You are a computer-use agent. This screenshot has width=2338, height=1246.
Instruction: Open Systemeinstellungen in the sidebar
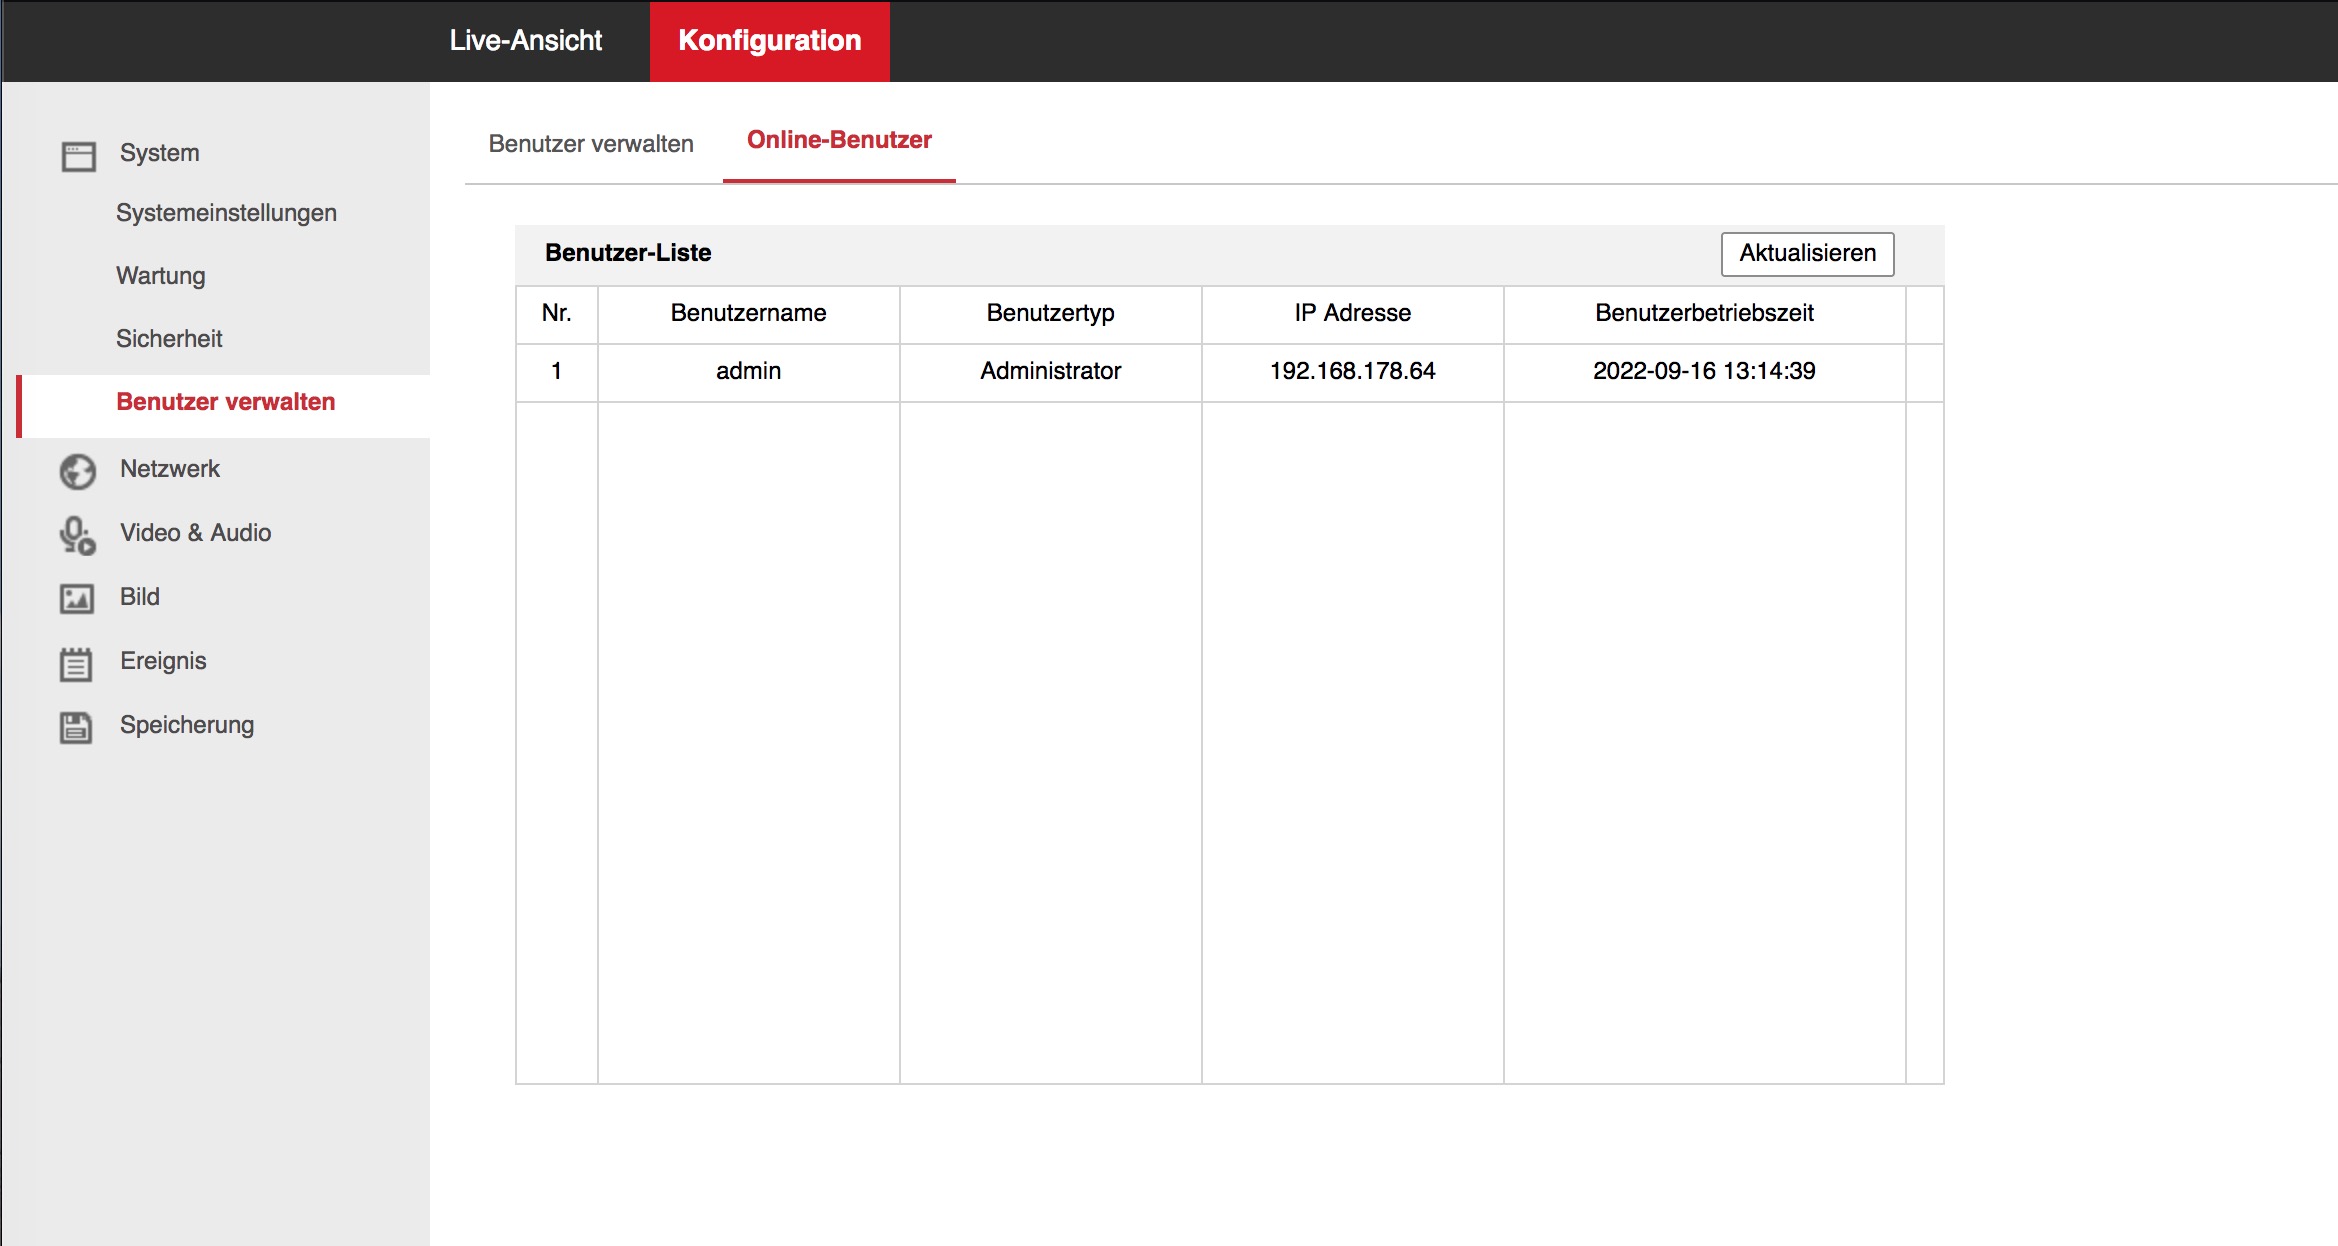[226, 213]
